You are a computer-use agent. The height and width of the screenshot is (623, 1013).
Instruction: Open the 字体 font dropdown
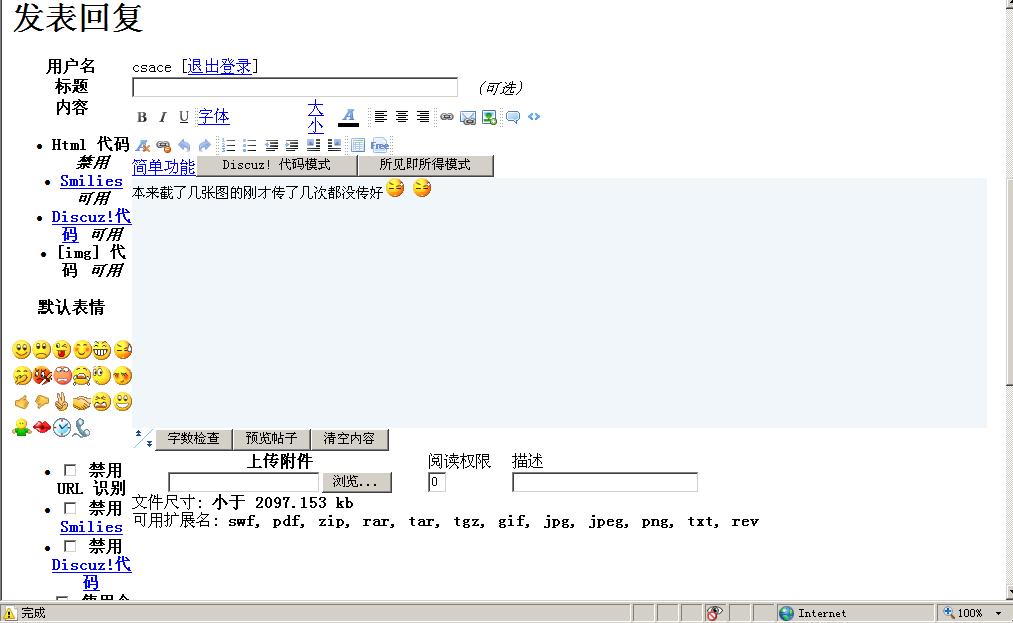[214, 116]
